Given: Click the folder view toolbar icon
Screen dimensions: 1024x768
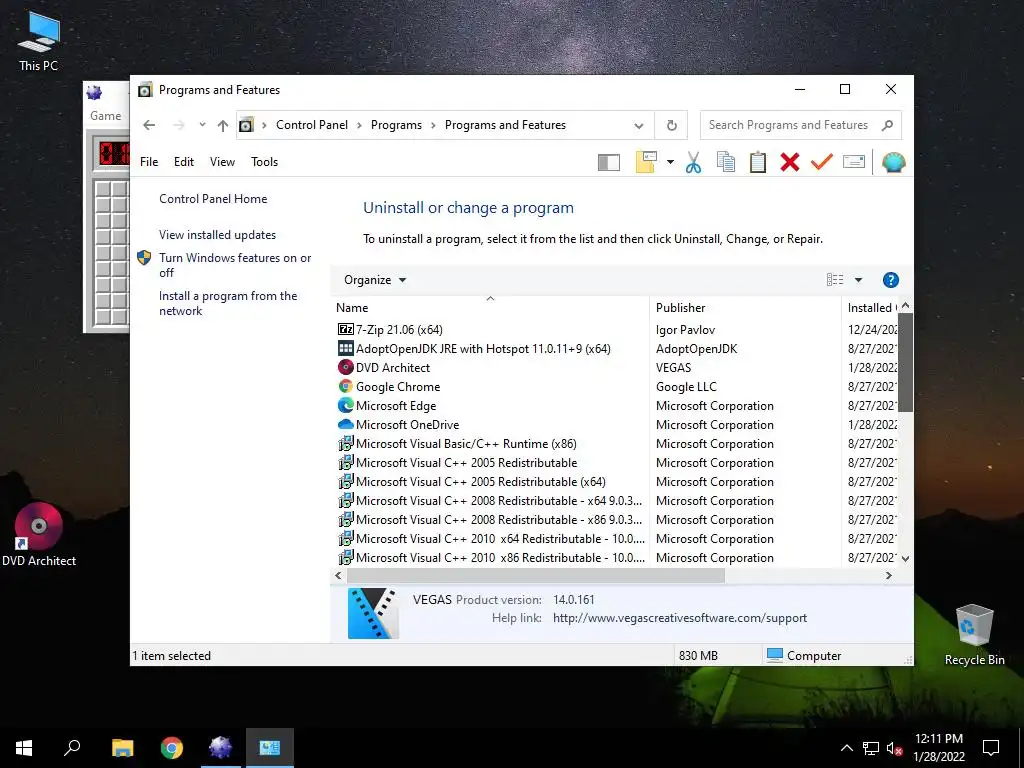Looking at the screenshot, I should (646, 162).
